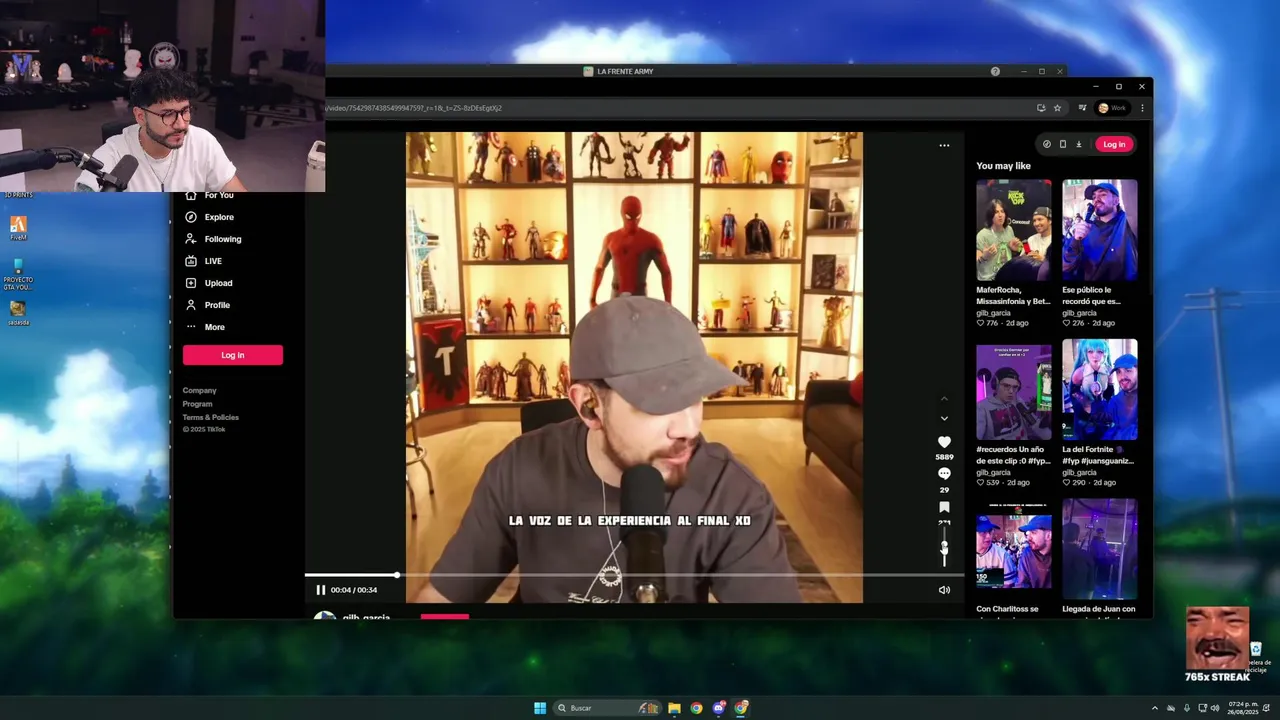Click the help icon in LA FRENTE ARMY window
This screenshot has width=1280, height=720.
click(995, 71)
